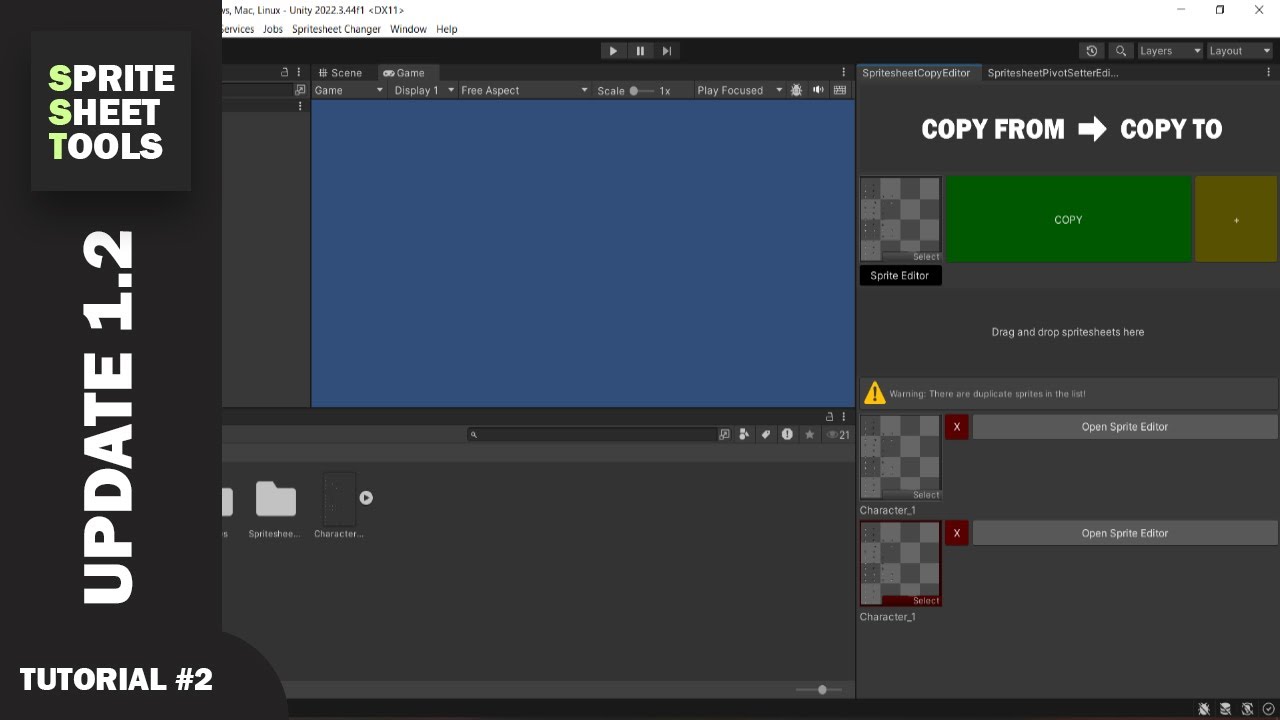Toggle the hidden asset count eye icon showing 21

pos(831,434)
